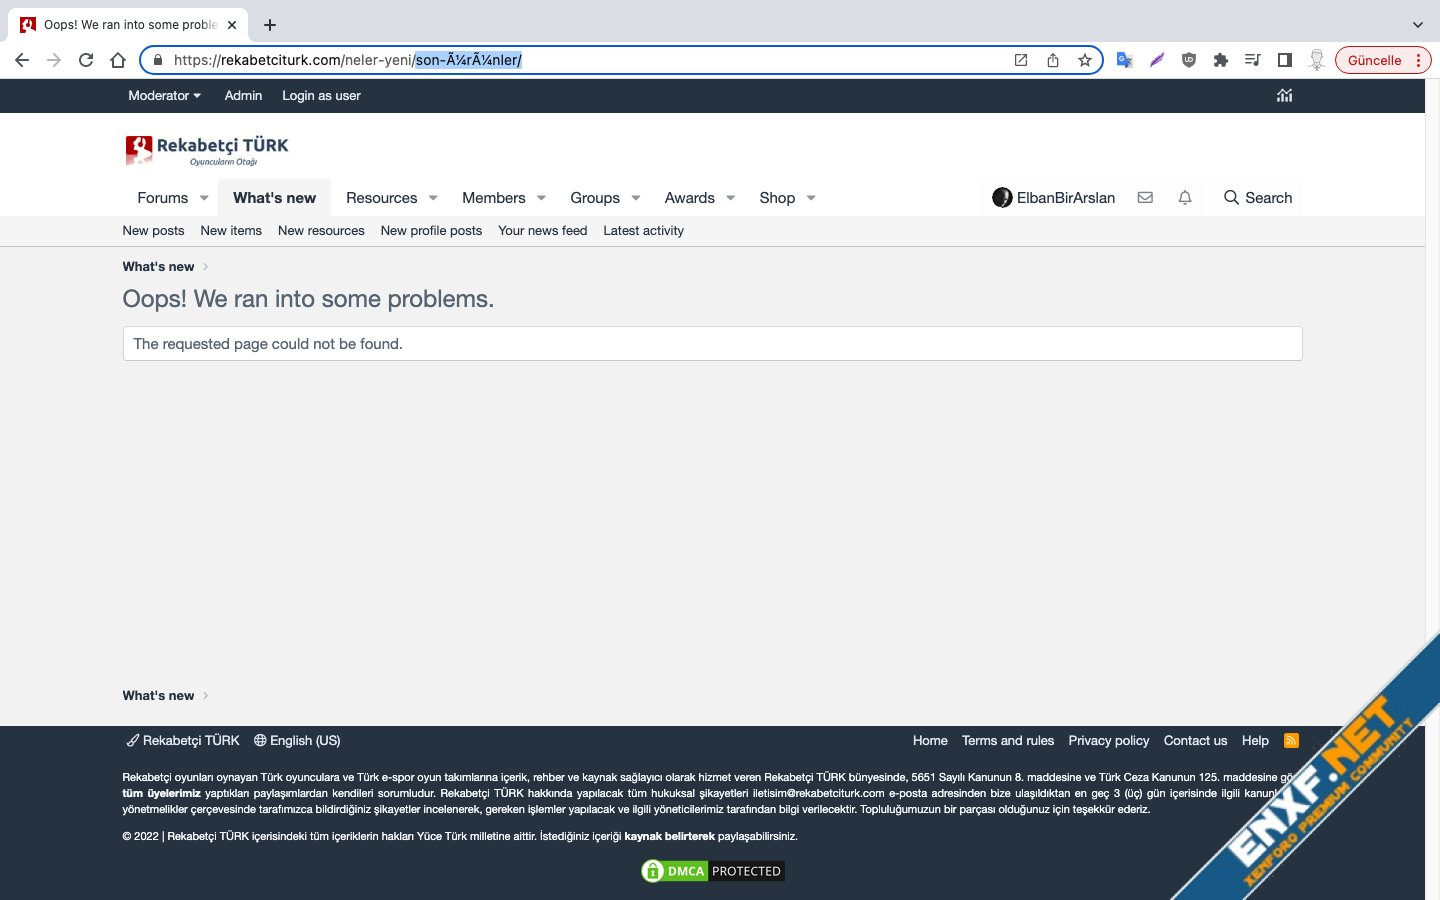This screenshot has height=900, width=1440.
Task: Open forum statistics chart icon
Action: coord(1285,96)
